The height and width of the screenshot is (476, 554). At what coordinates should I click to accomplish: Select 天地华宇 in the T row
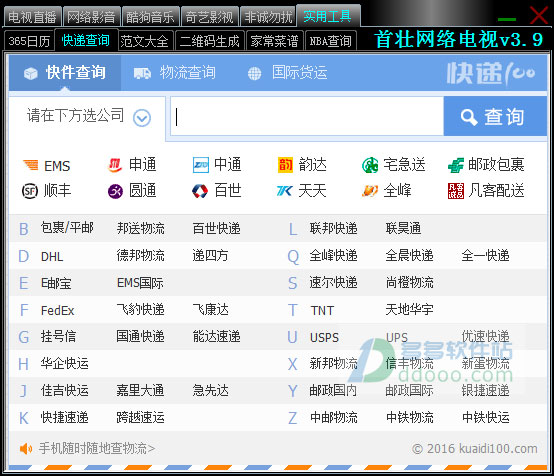tap(409, 310)
